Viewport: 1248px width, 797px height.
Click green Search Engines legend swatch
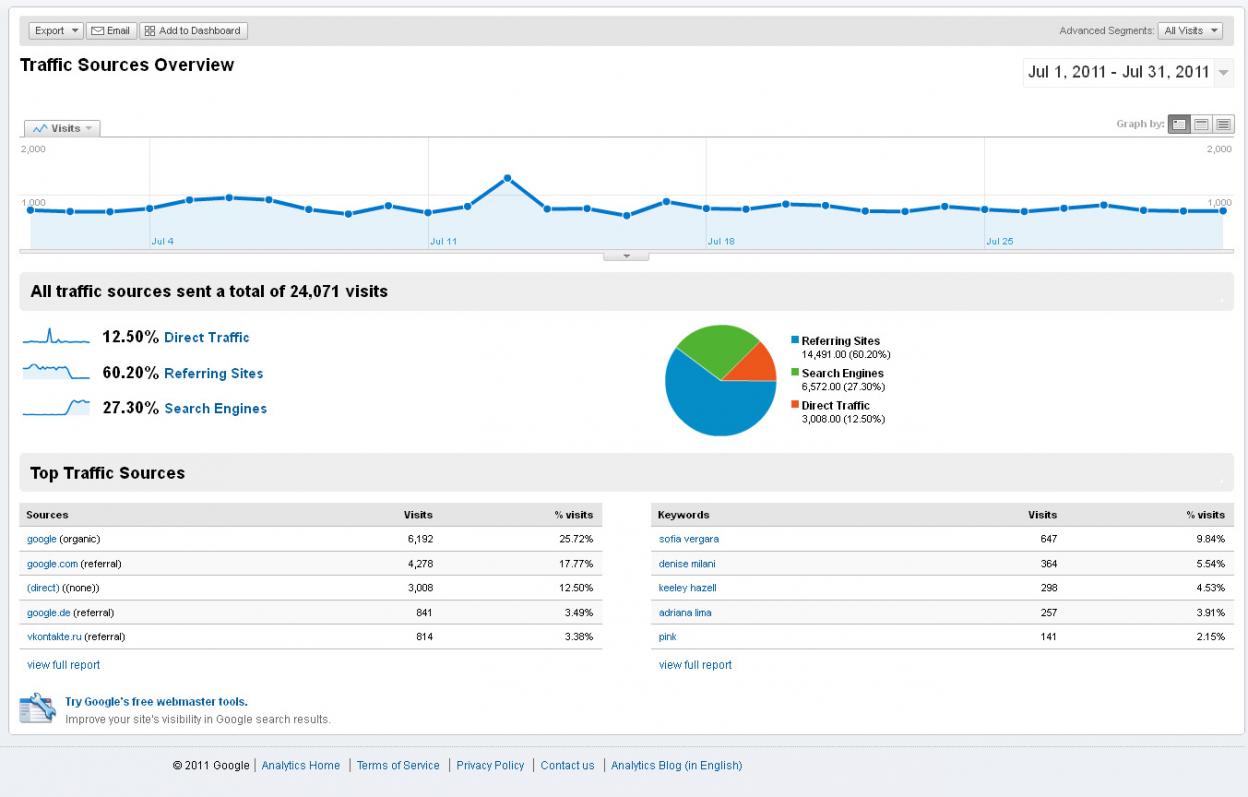coord(795,373)
